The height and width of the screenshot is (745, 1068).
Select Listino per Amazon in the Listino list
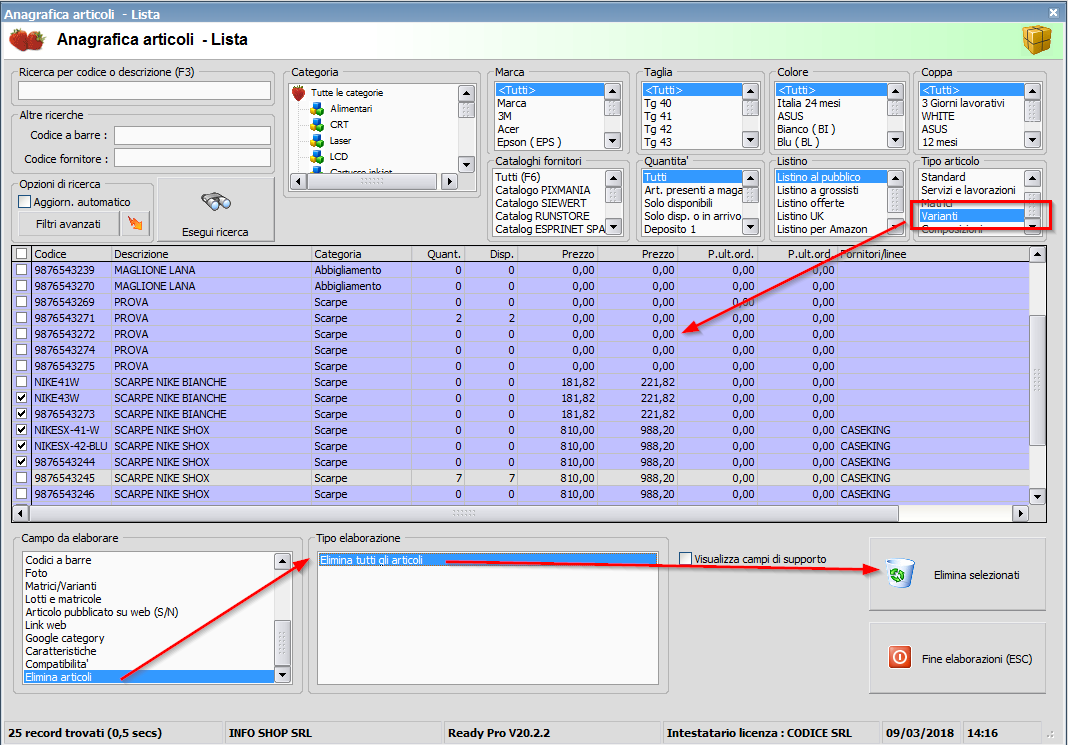coord(831,229)
